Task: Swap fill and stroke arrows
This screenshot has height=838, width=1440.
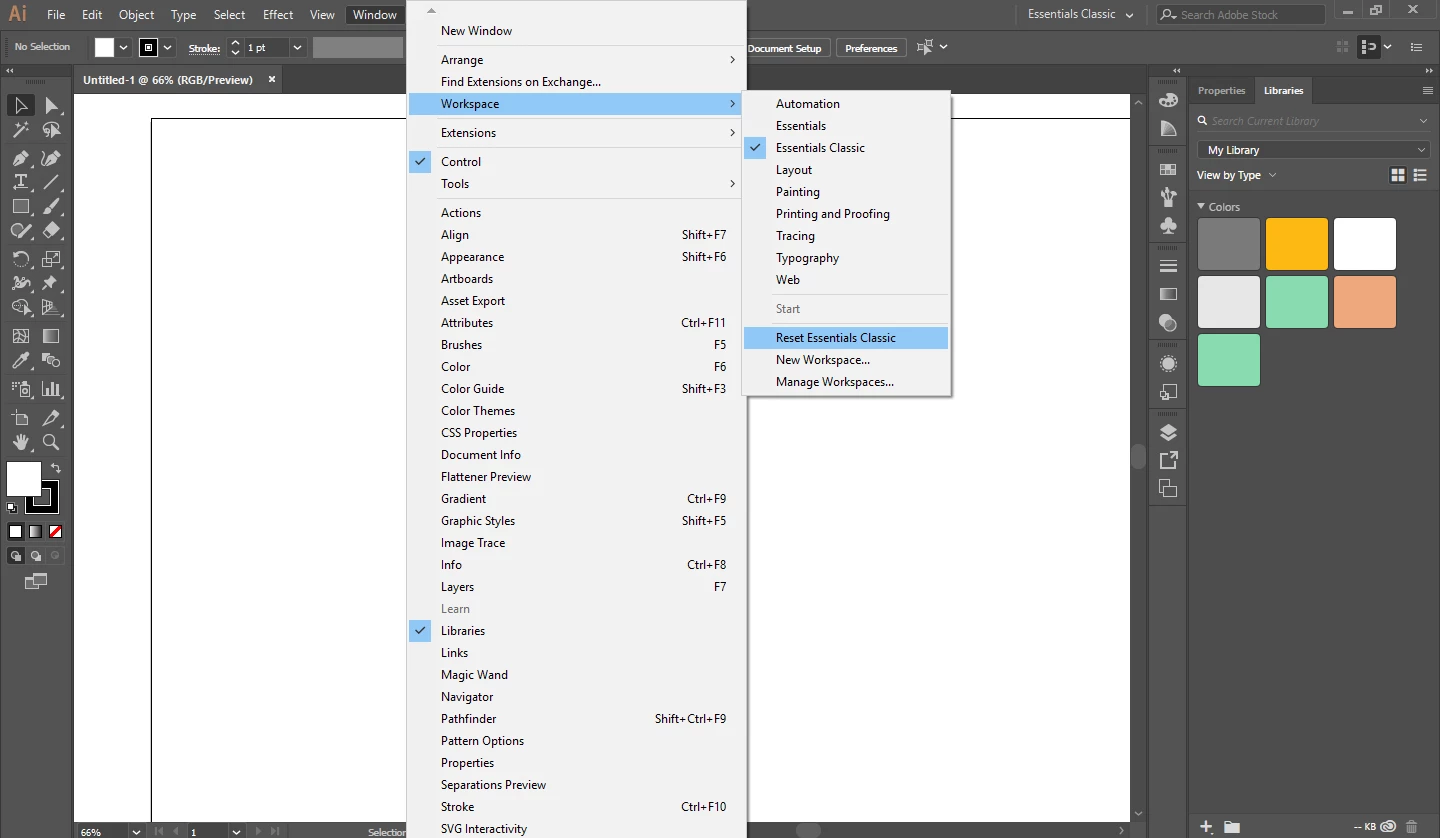Action: 56,467
